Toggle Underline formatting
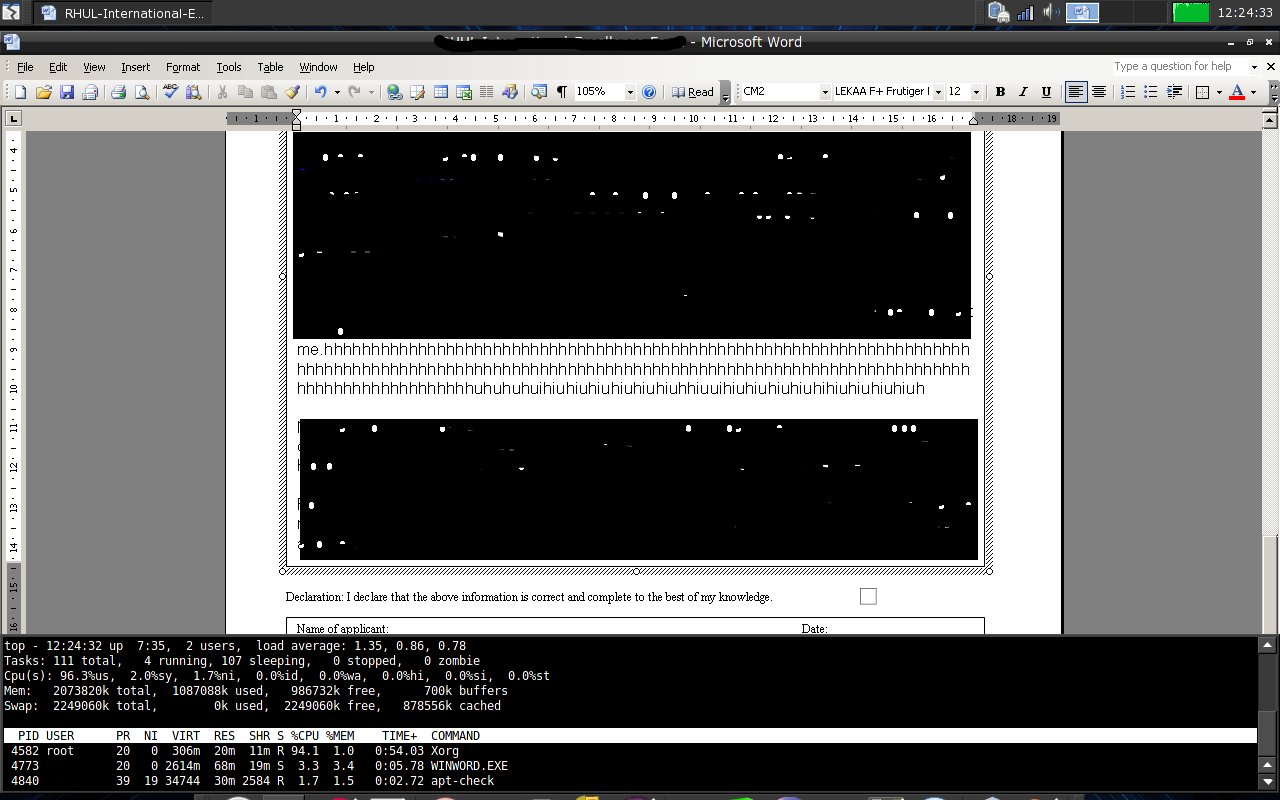 pos(1046,92)
